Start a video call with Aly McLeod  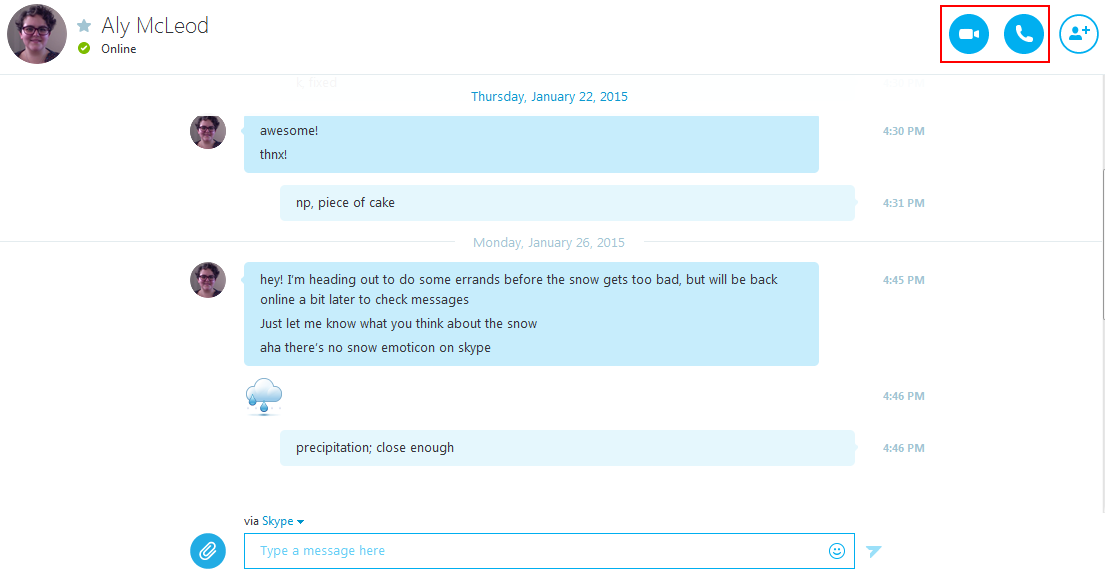pos(969,34)
